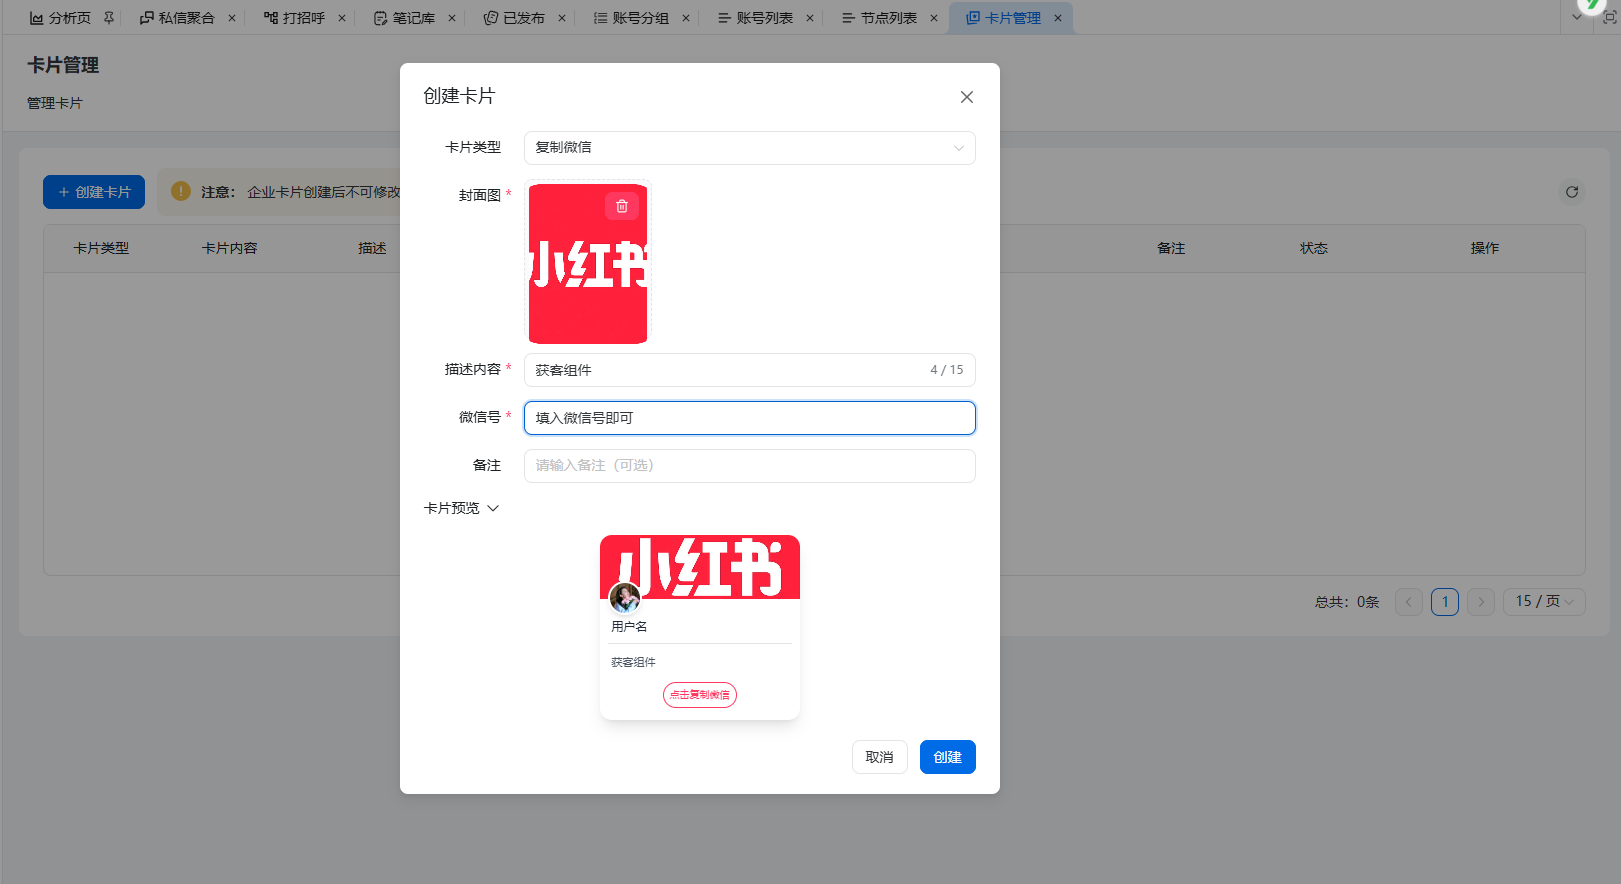Go to previous page arrow
Screen dimensions: 1621x884
(1408, 602)
